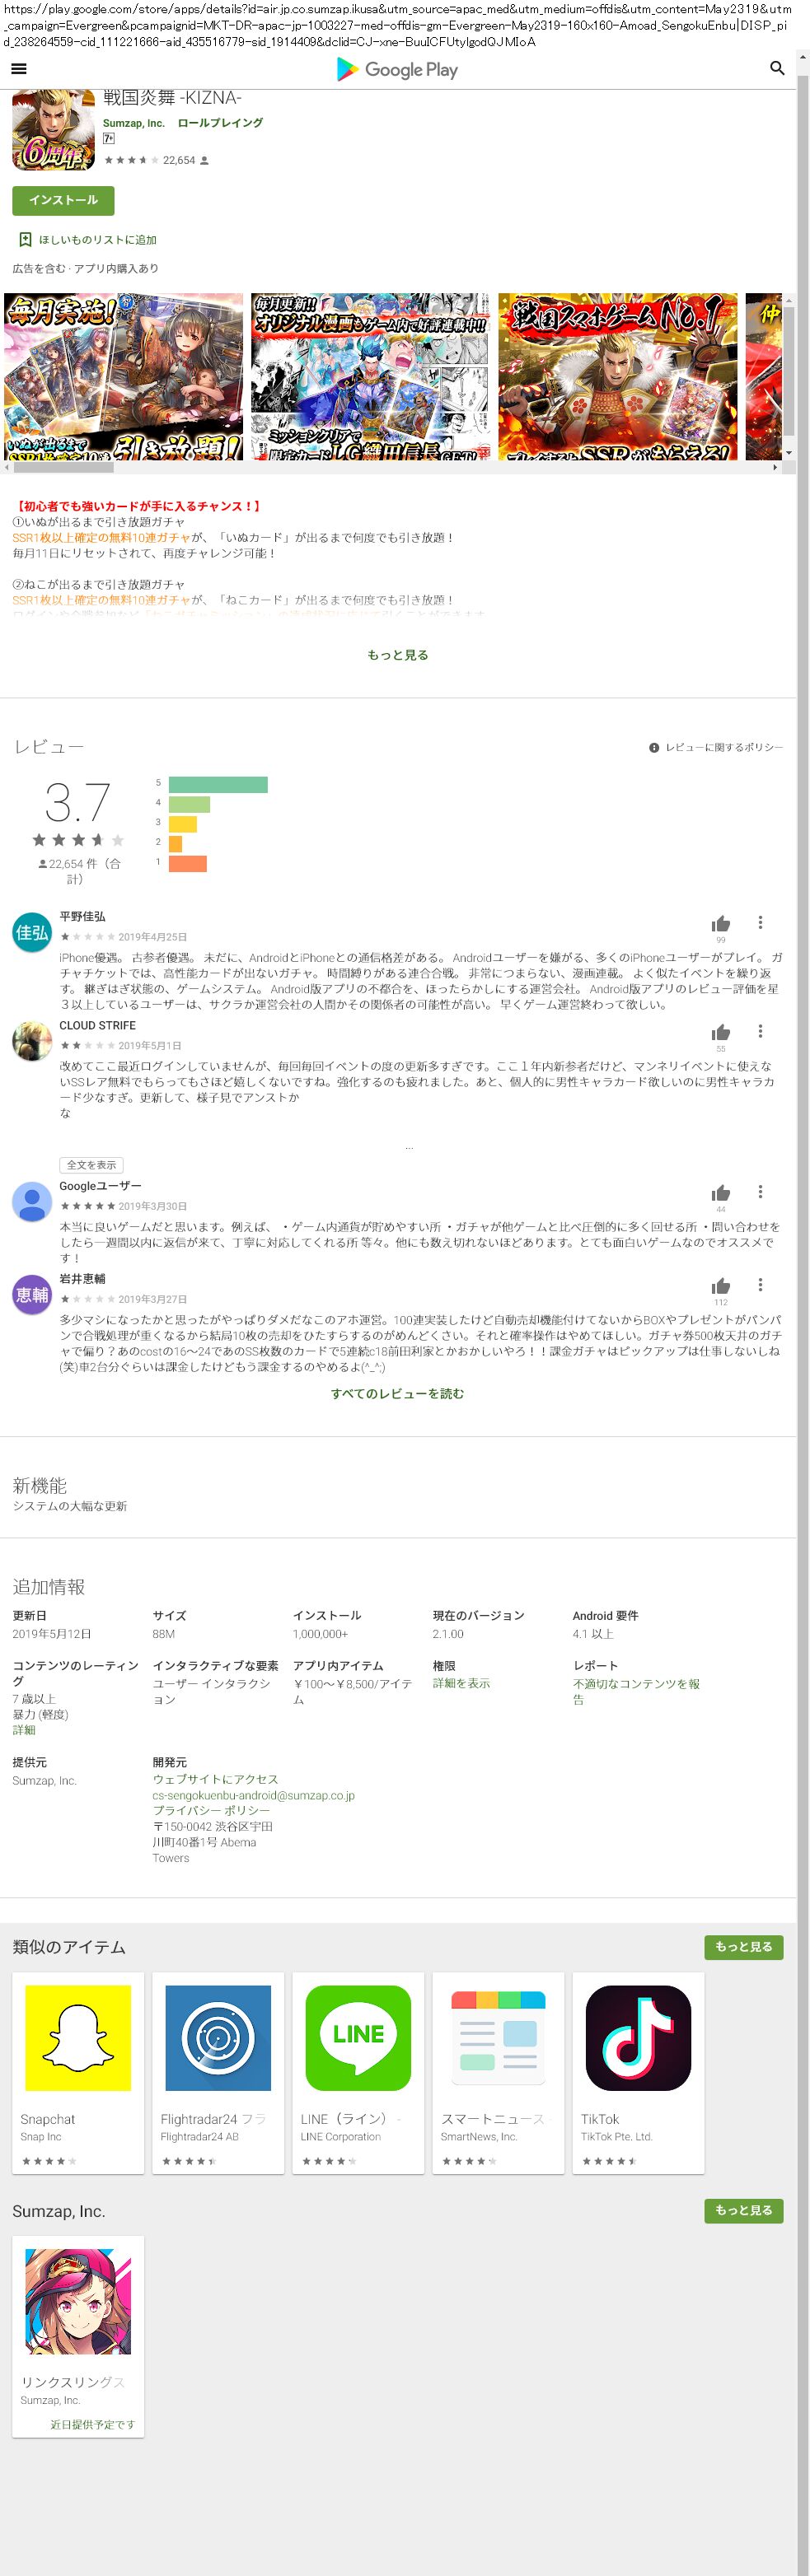
Task: Open the Snapchat app icon
Action: point(78,2037)
